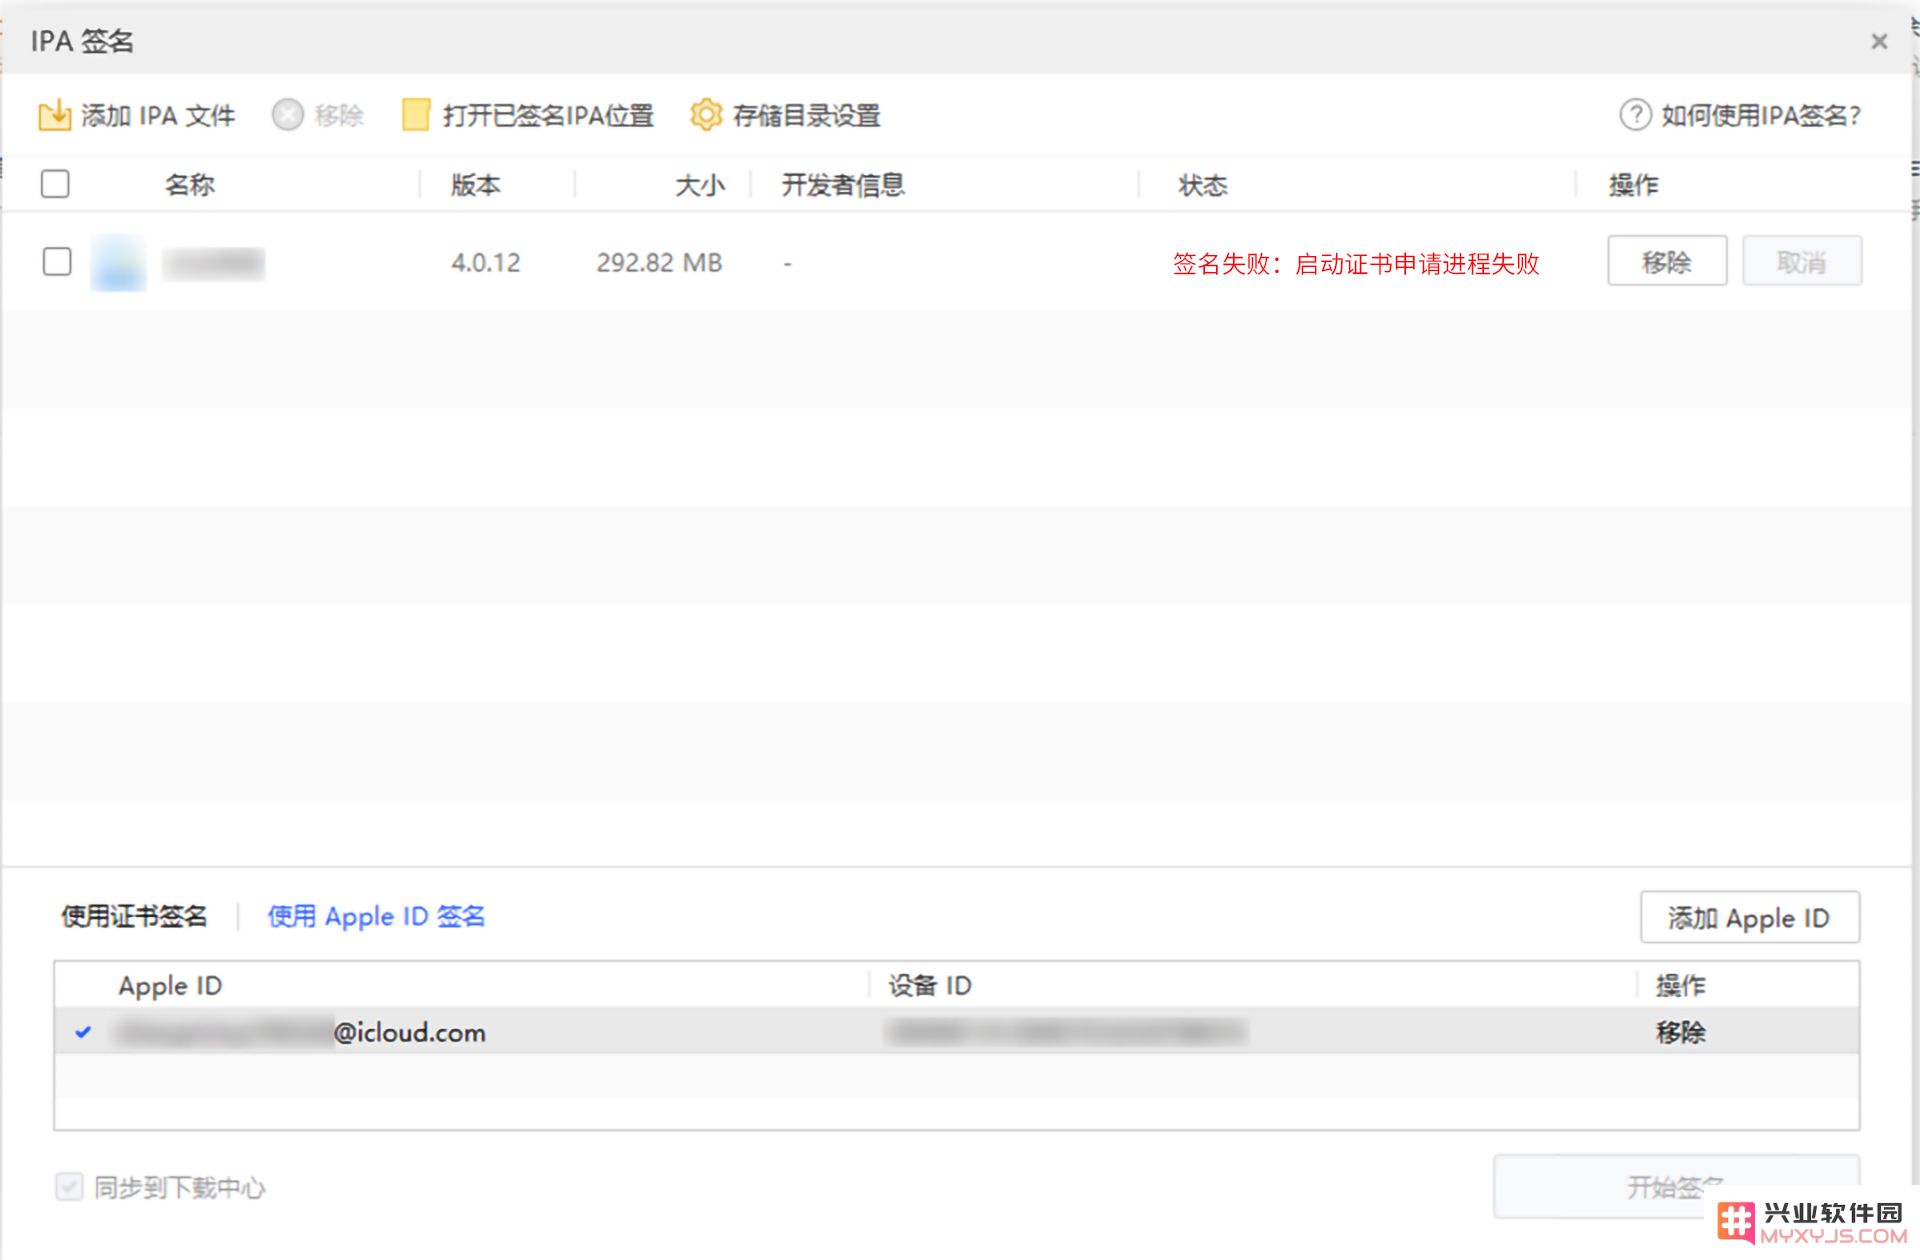Click 移除 link for icloud.com account
This screenshot has width=1920, height=1260.
point(1680,1032)
